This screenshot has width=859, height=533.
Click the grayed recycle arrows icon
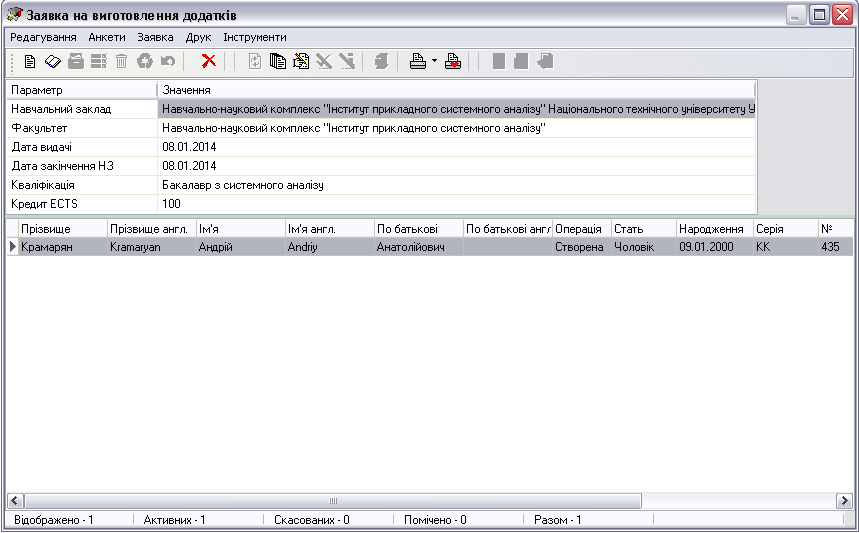click(145, 61)
